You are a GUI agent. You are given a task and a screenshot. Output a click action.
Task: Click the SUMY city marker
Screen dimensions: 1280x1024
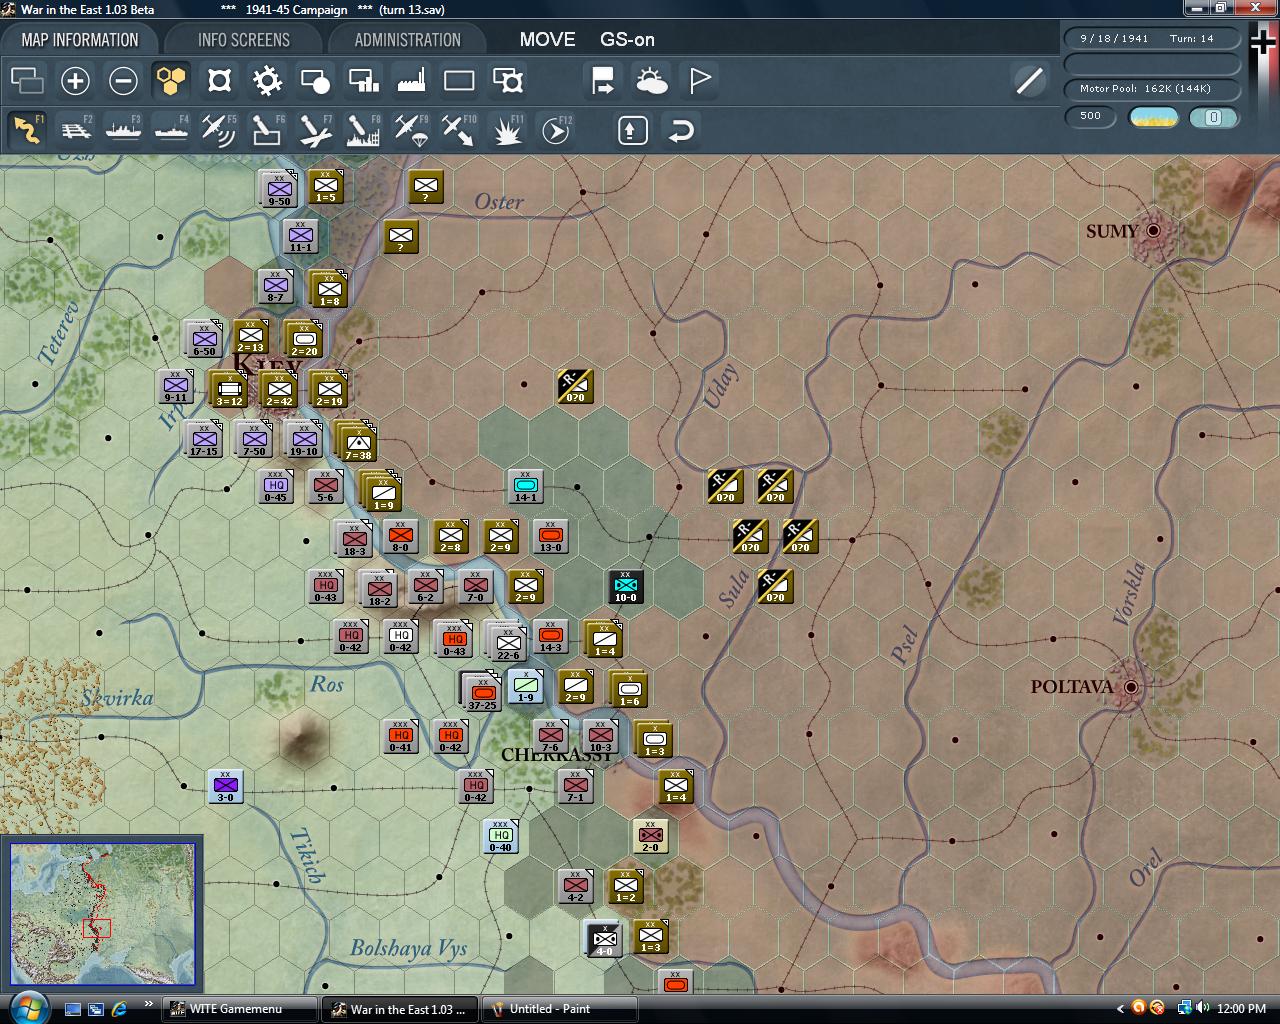1153,231
